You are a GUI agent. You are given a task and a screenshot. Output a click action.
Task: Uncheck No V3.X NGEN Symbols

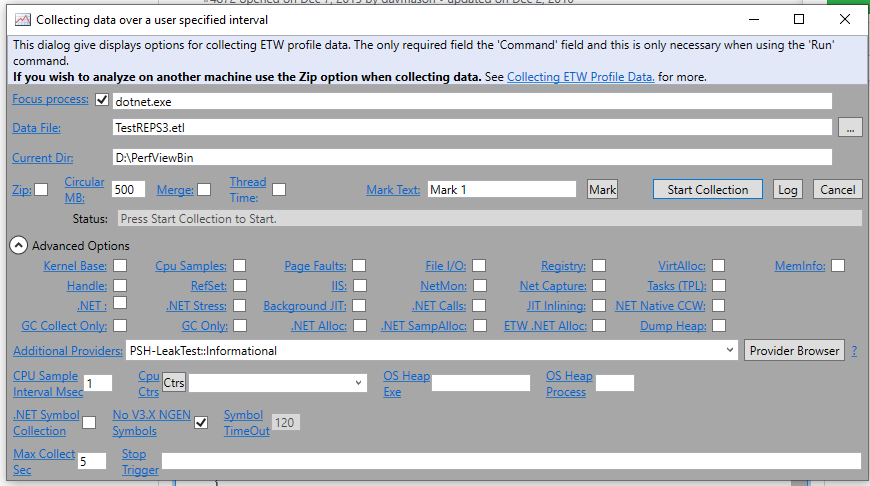pyautogui.click(x=201, y=423)
